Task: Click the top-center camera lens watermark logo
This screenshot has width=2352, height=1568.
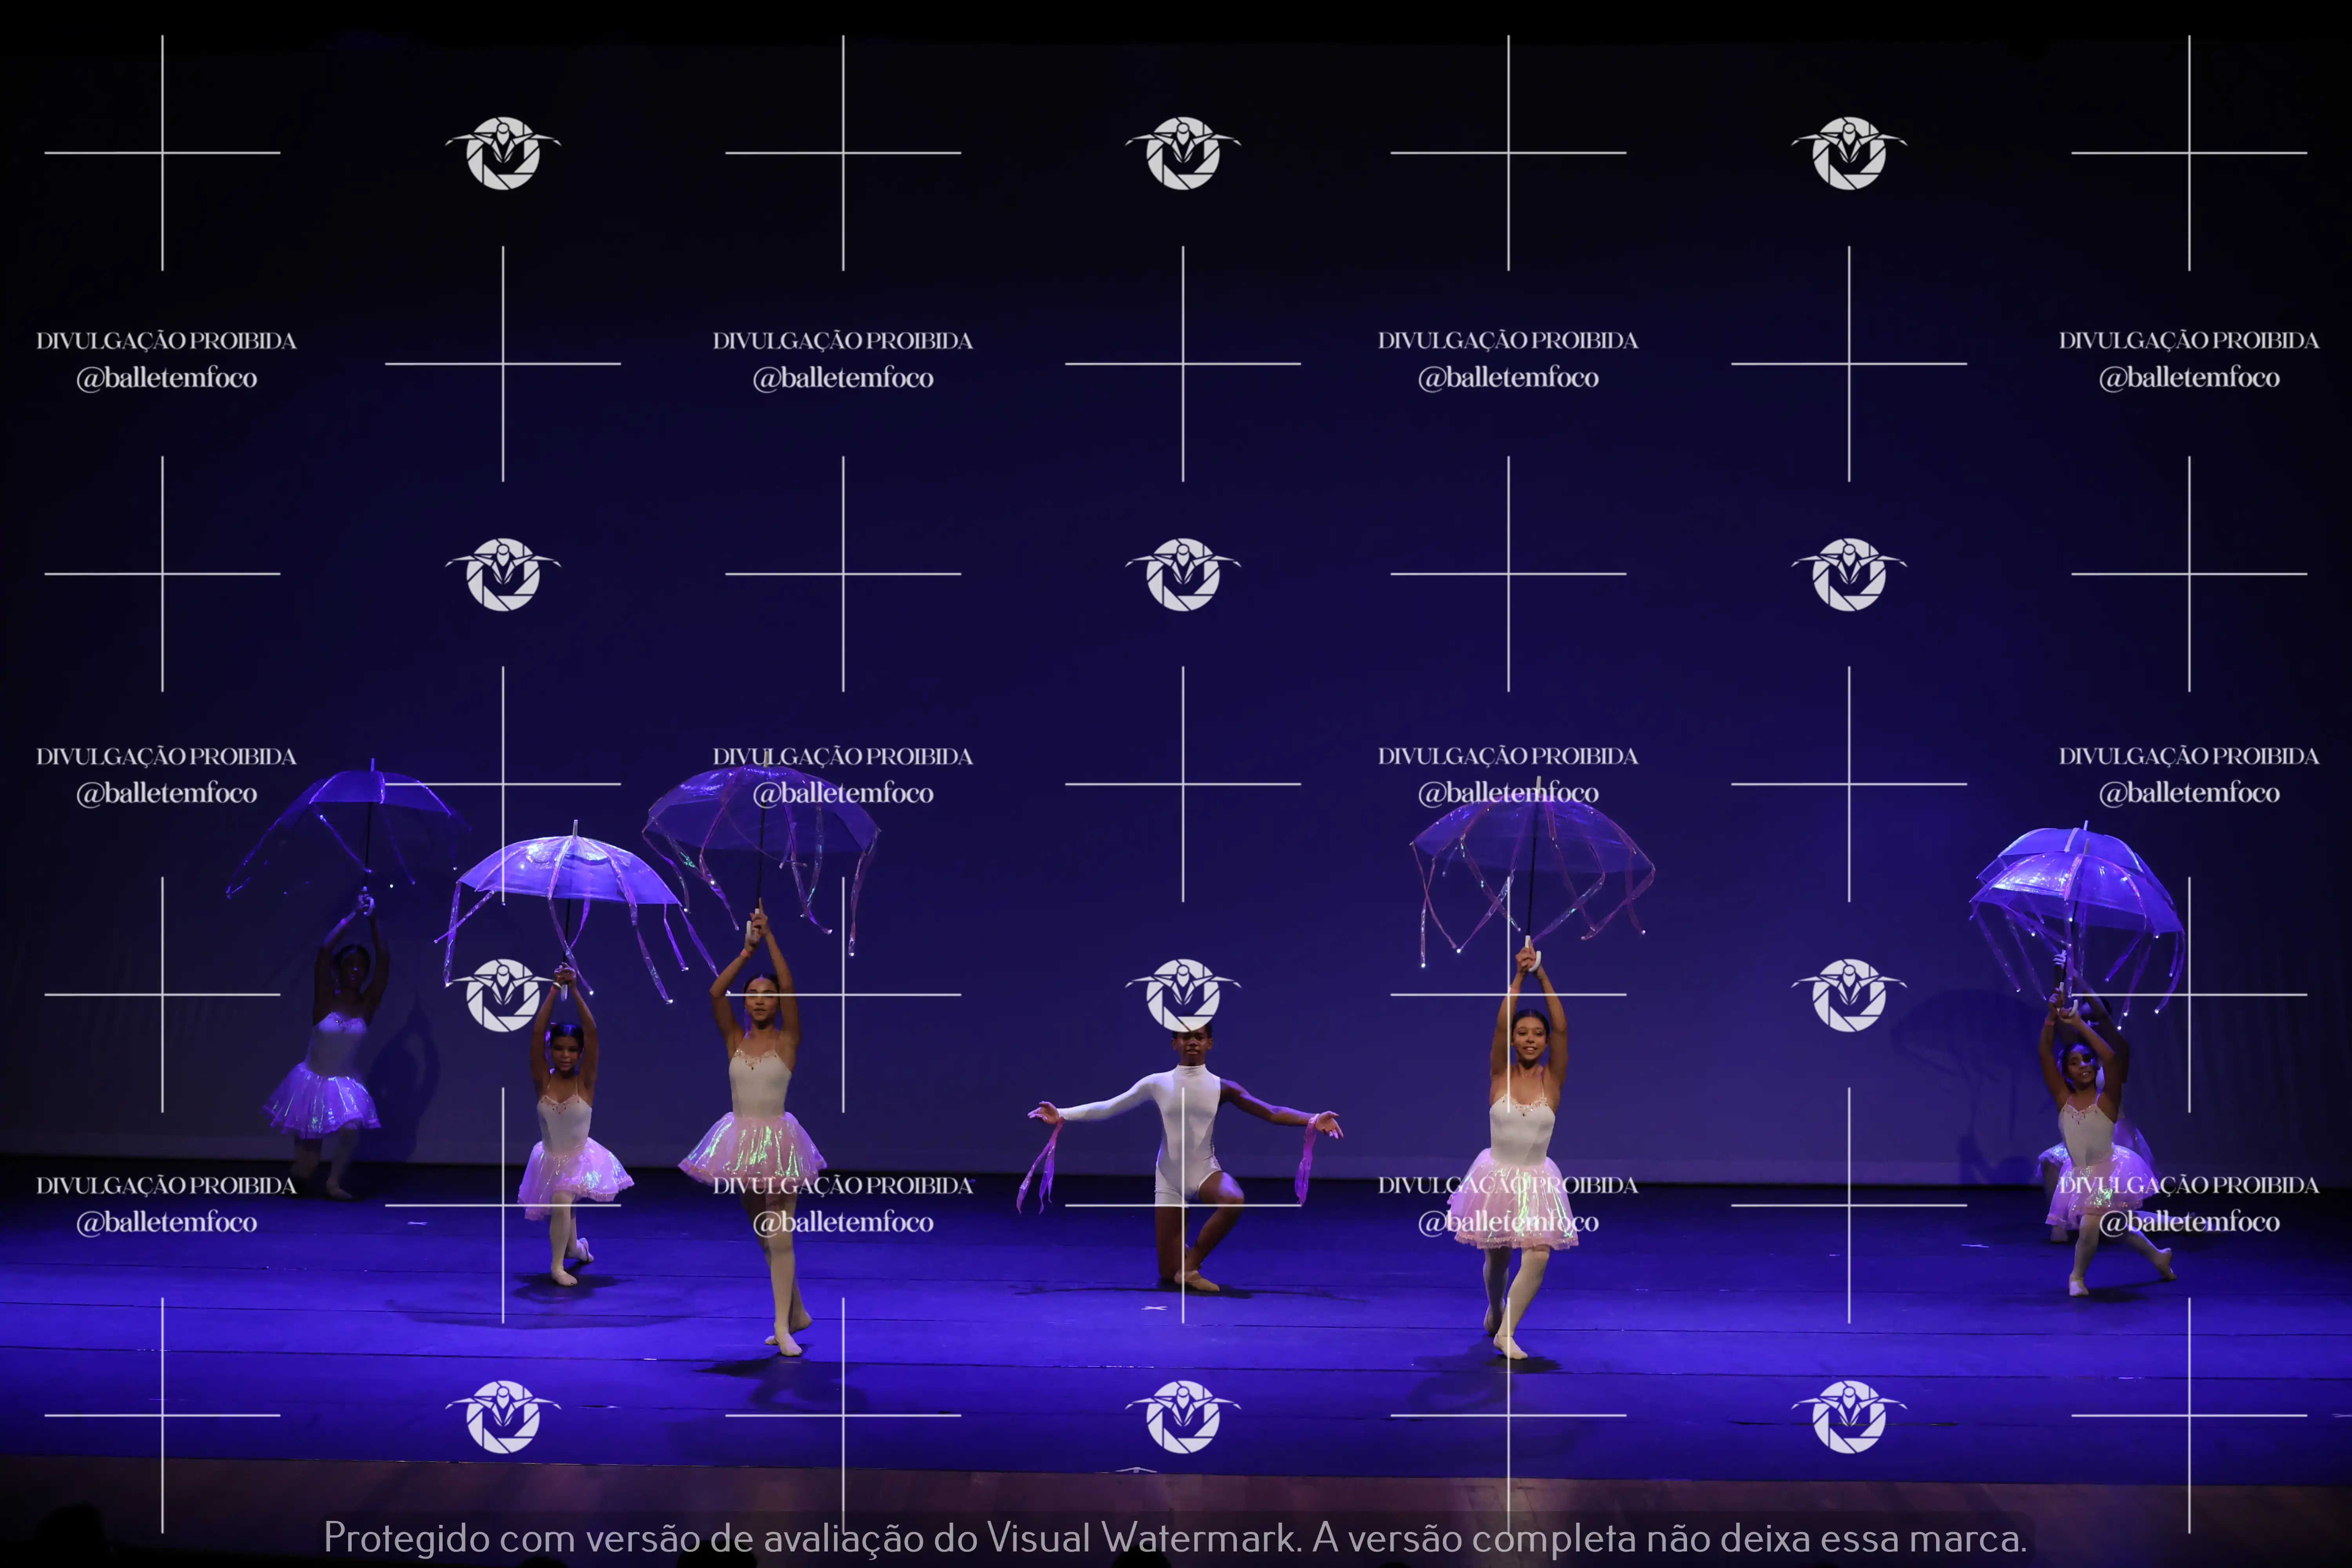Action: pos(1183,152)
